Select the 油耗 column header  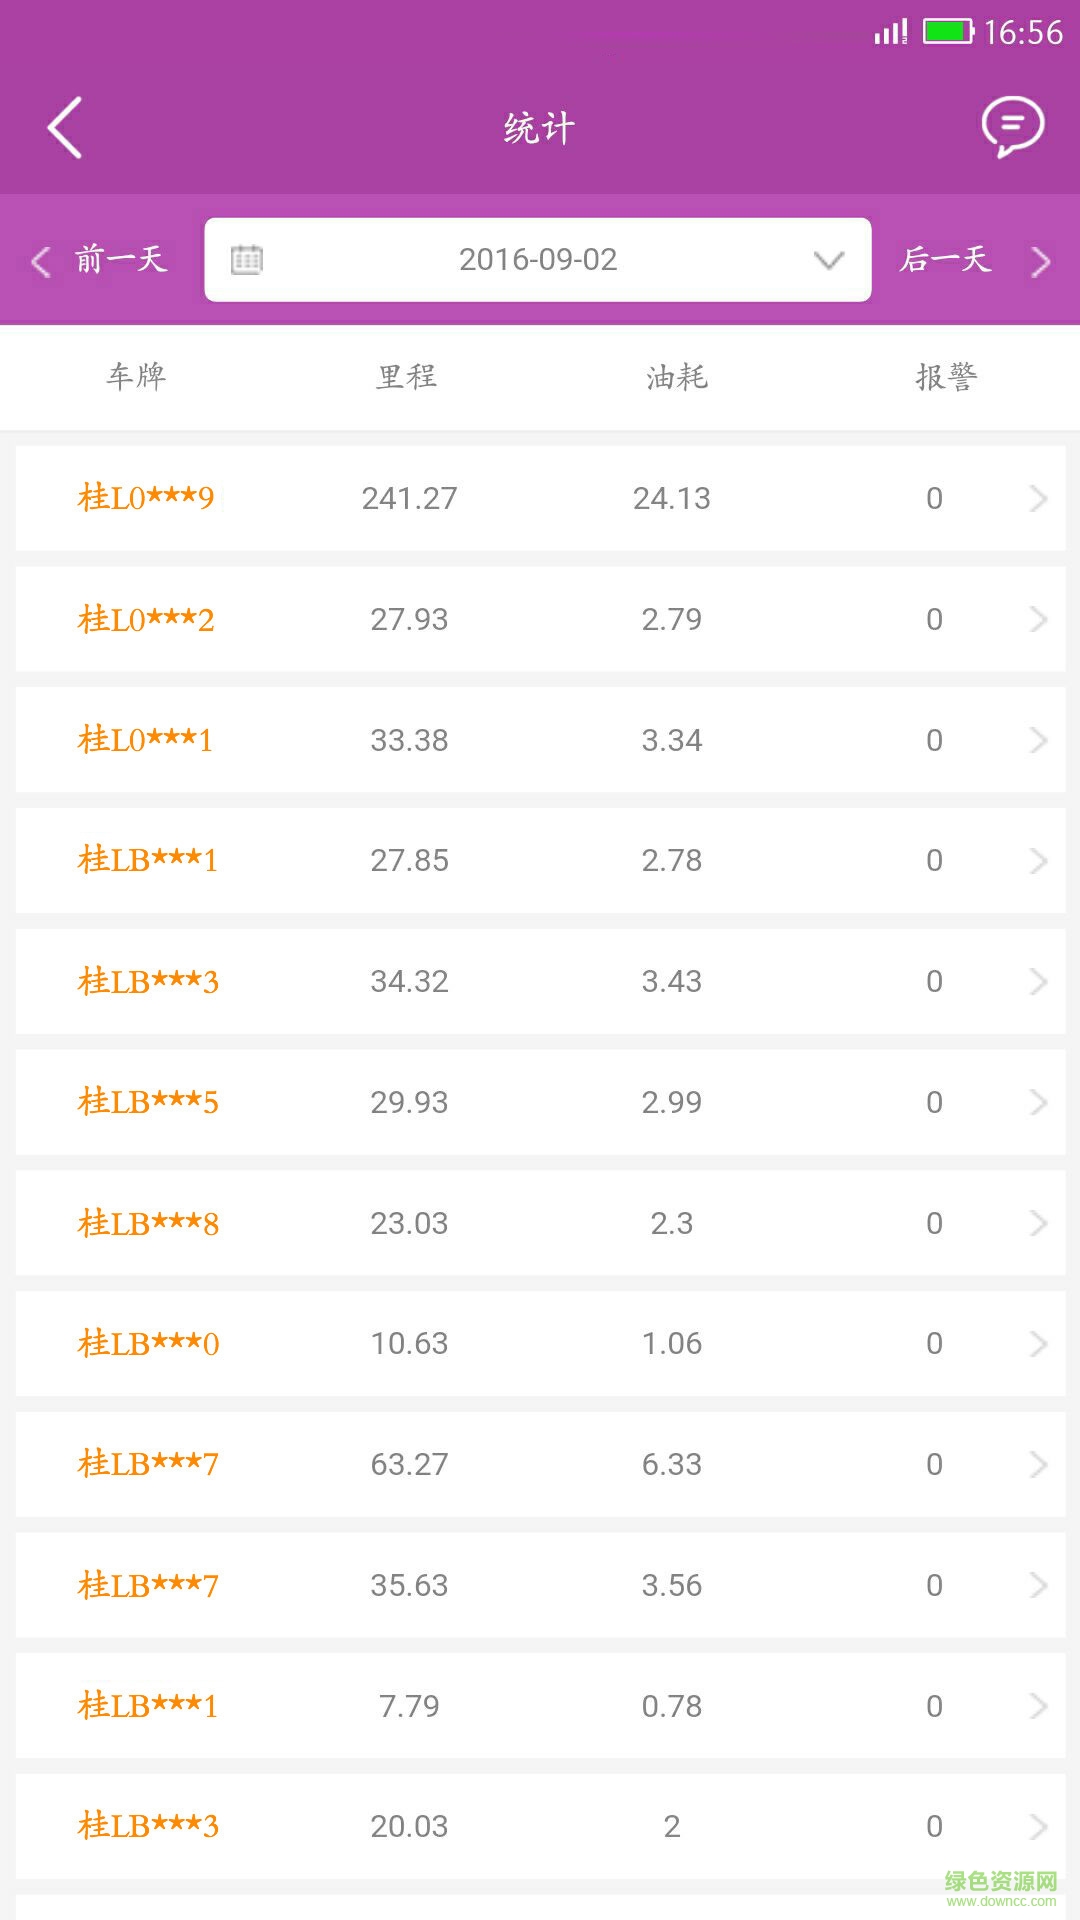[x=677, y=377]
